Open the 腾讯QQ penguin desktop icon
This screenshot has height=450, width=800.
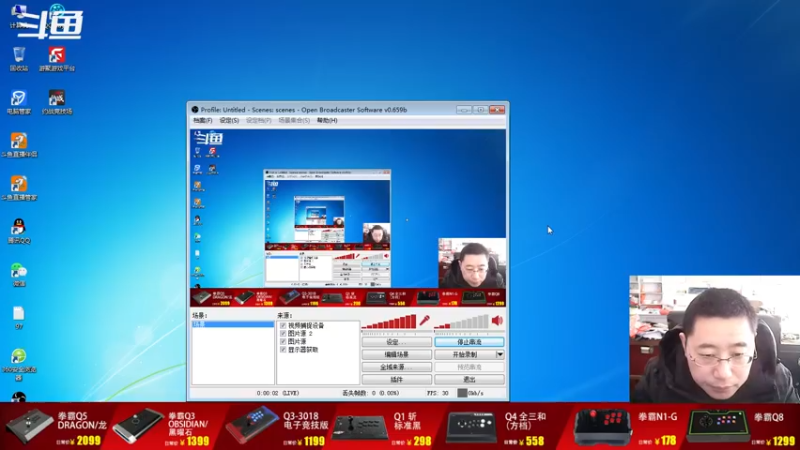[19, 231]
